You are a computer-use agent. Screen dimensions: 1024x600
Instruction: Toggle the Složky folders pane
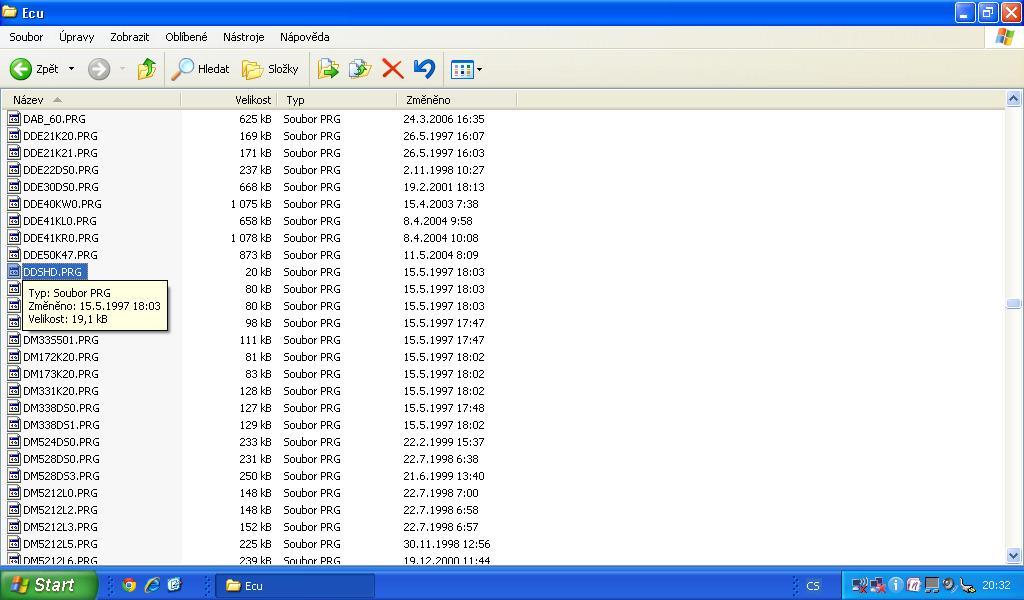(271, 69)
